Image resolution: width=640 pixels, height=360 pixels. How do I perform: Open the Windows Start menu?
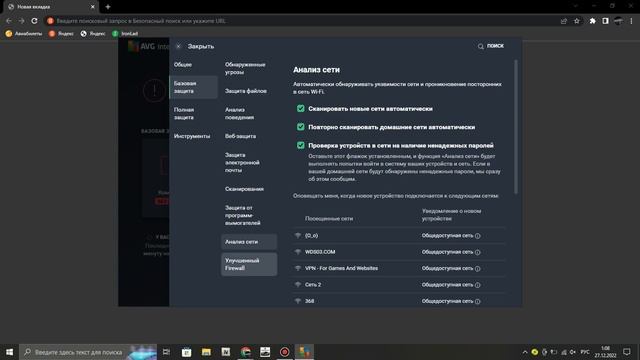[x=9, y=352]
